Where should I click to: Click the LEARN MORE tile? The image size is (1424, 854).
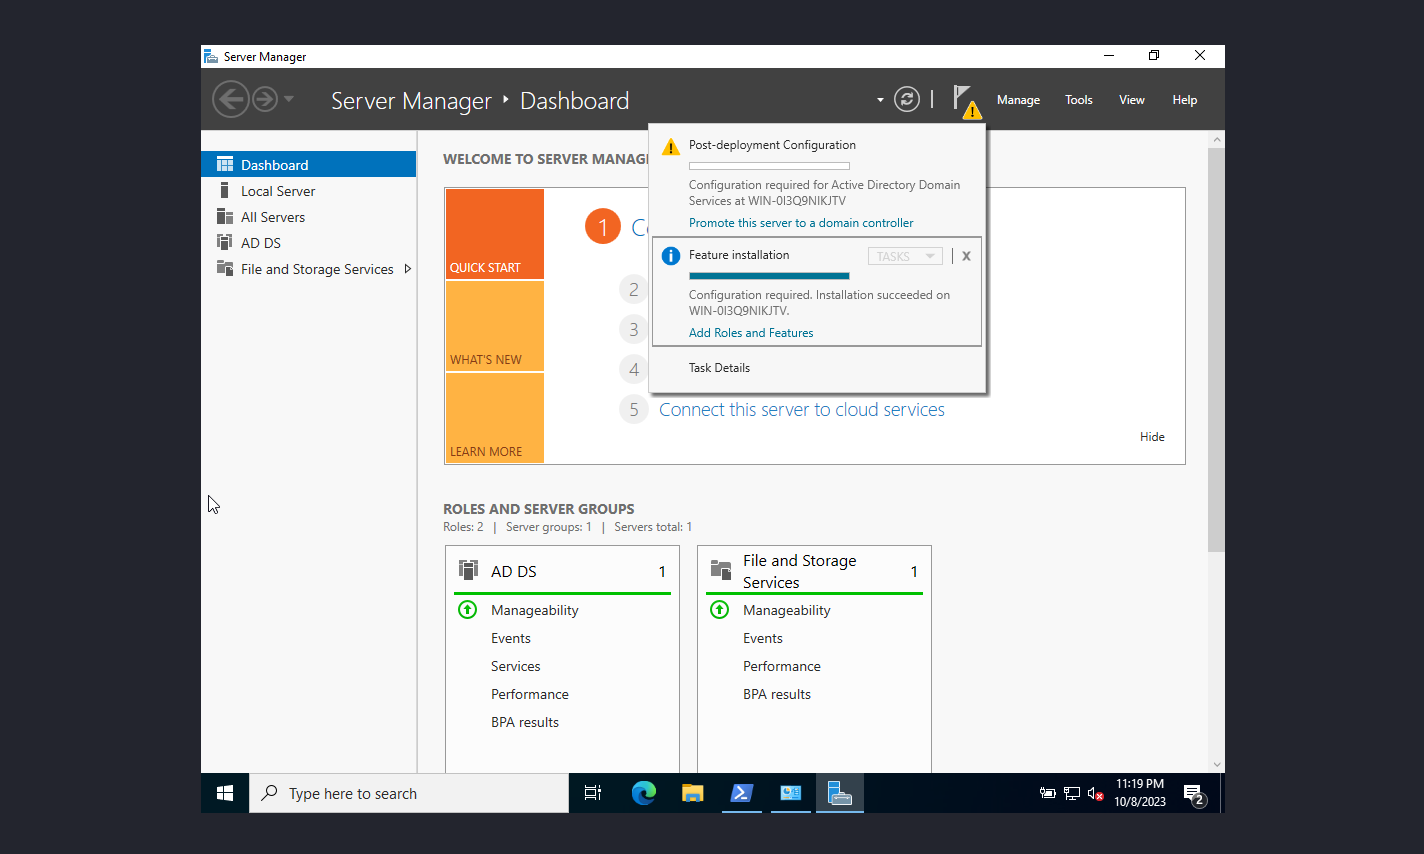[494, 418]
